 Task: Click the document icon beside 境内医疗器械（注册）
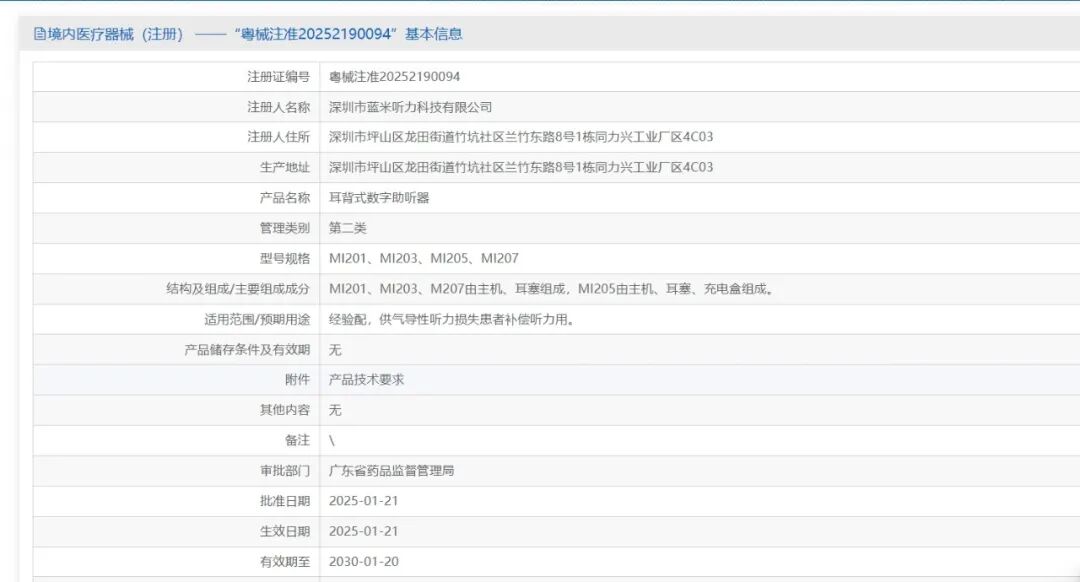point(37,33)
